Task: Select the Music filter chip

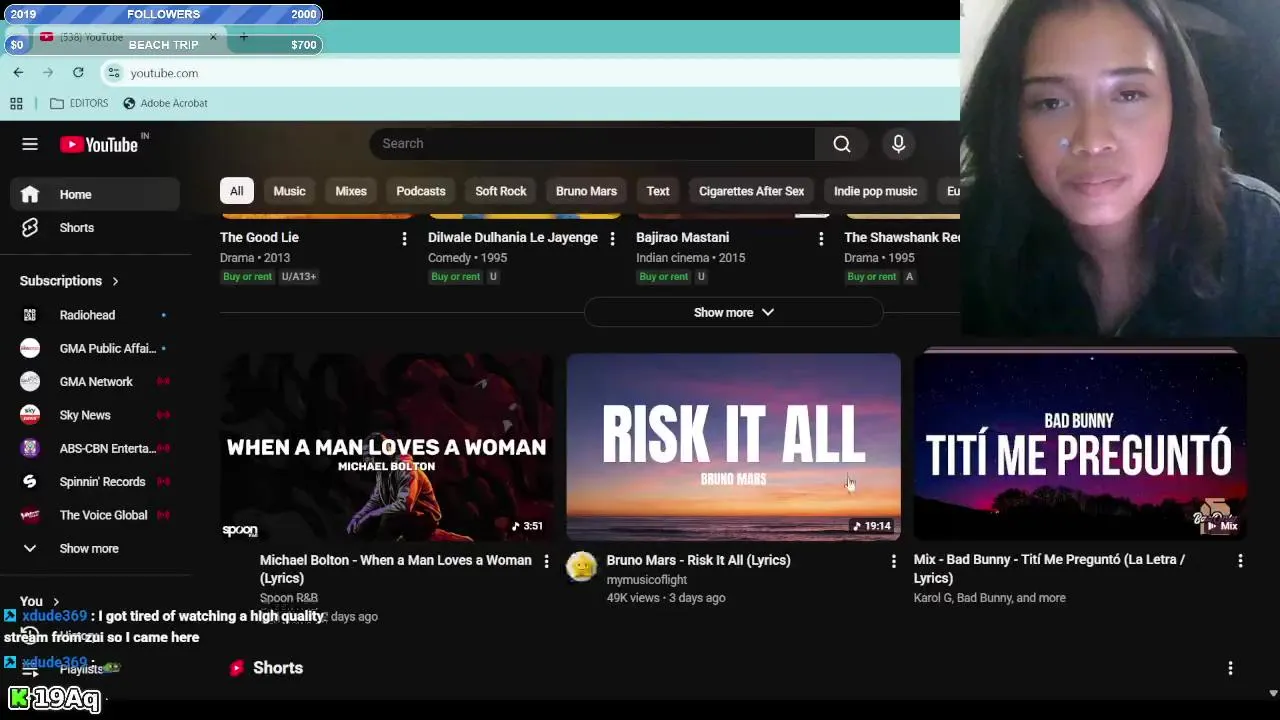Action: tap(289, 191)
